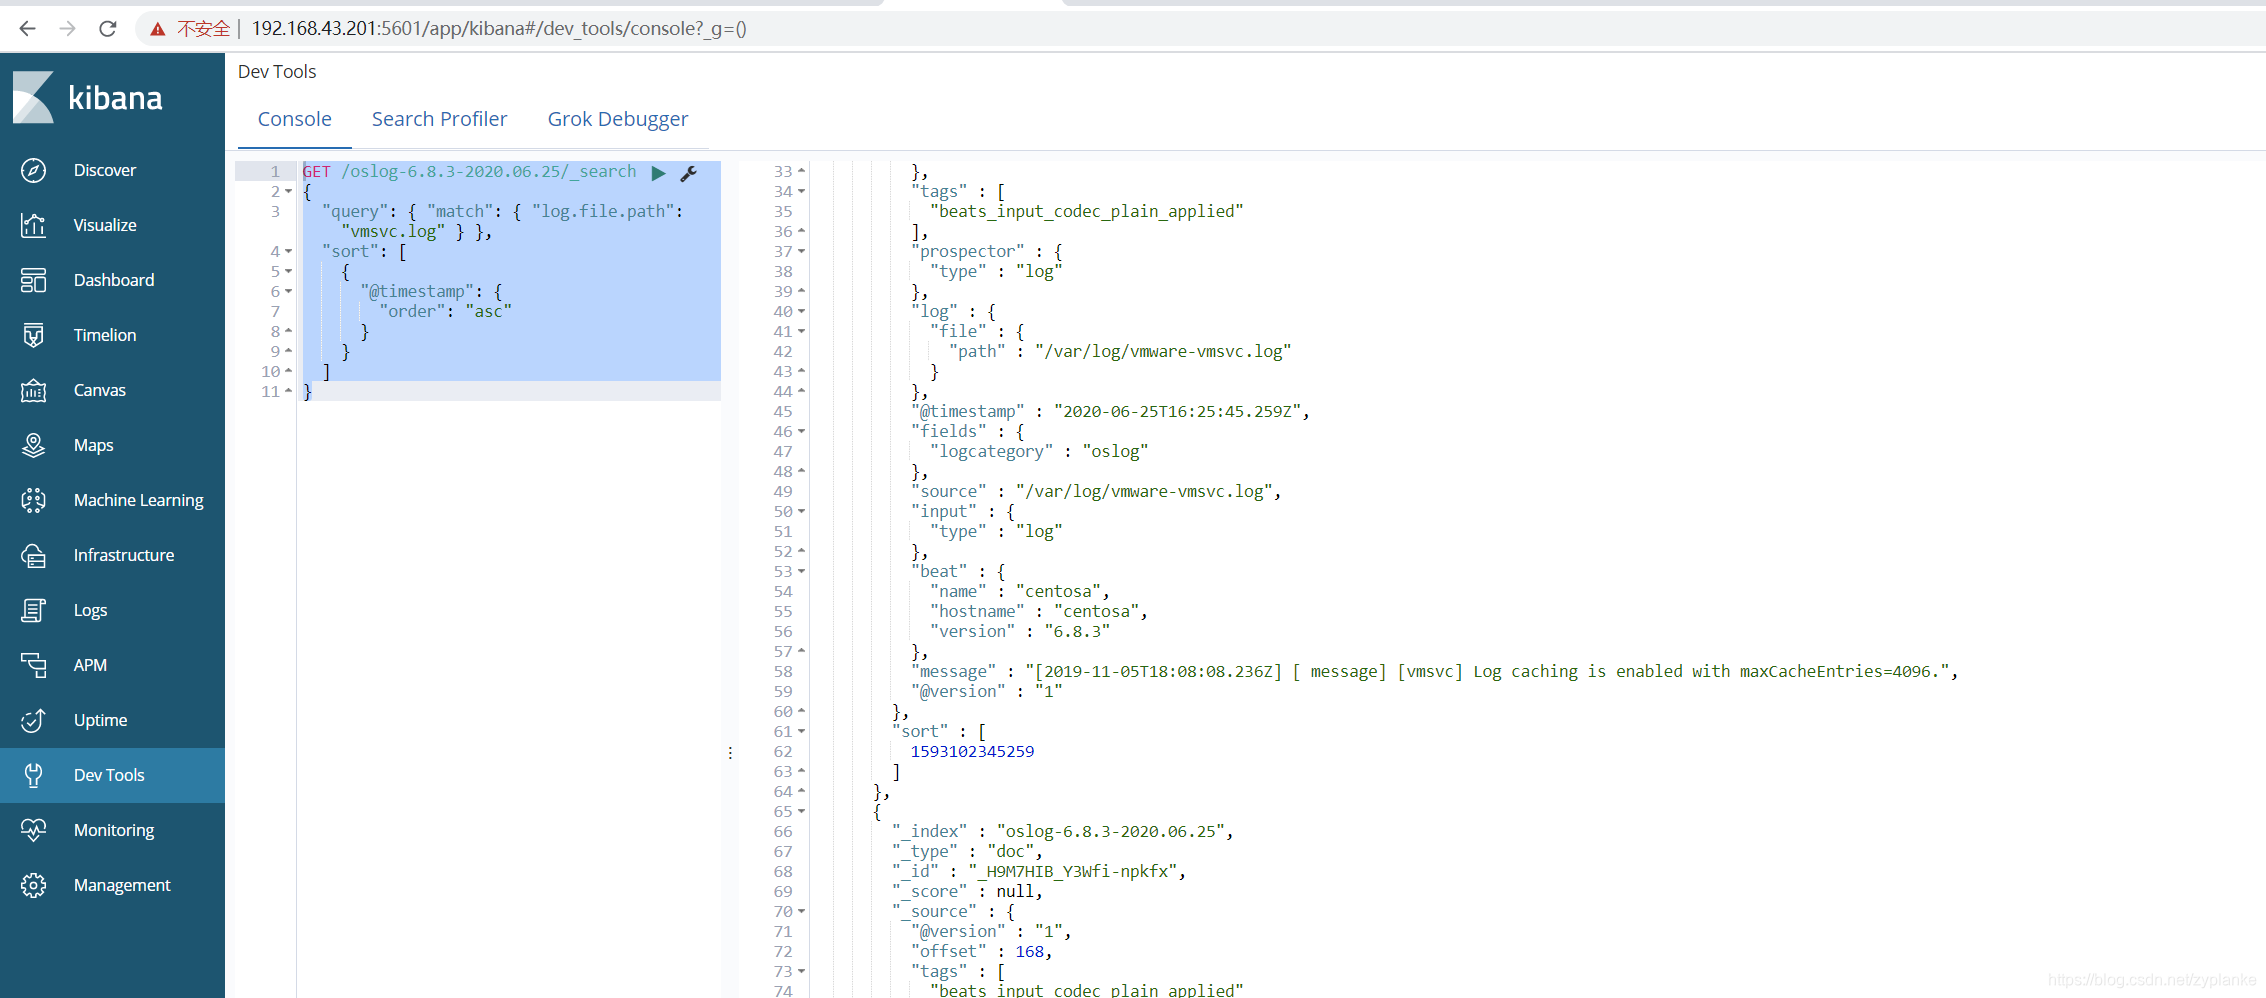Click "offset" : 168 line

[x=981, y=951]
